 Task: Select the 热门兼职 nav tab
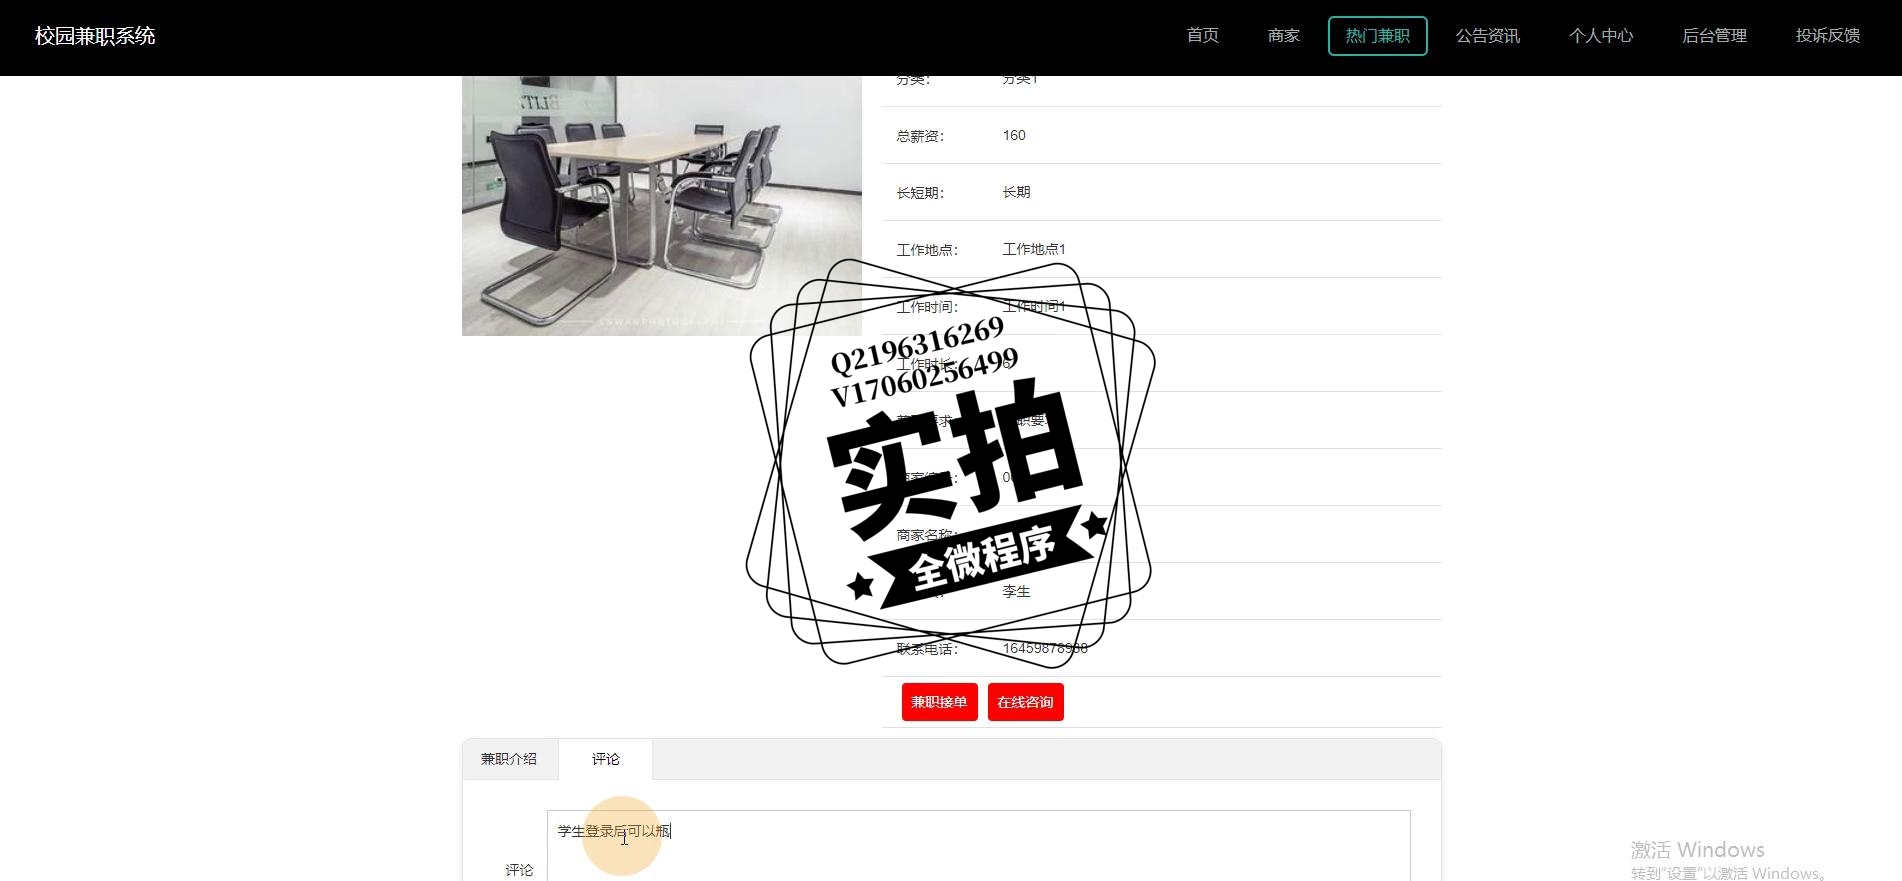coord(1377,36)
